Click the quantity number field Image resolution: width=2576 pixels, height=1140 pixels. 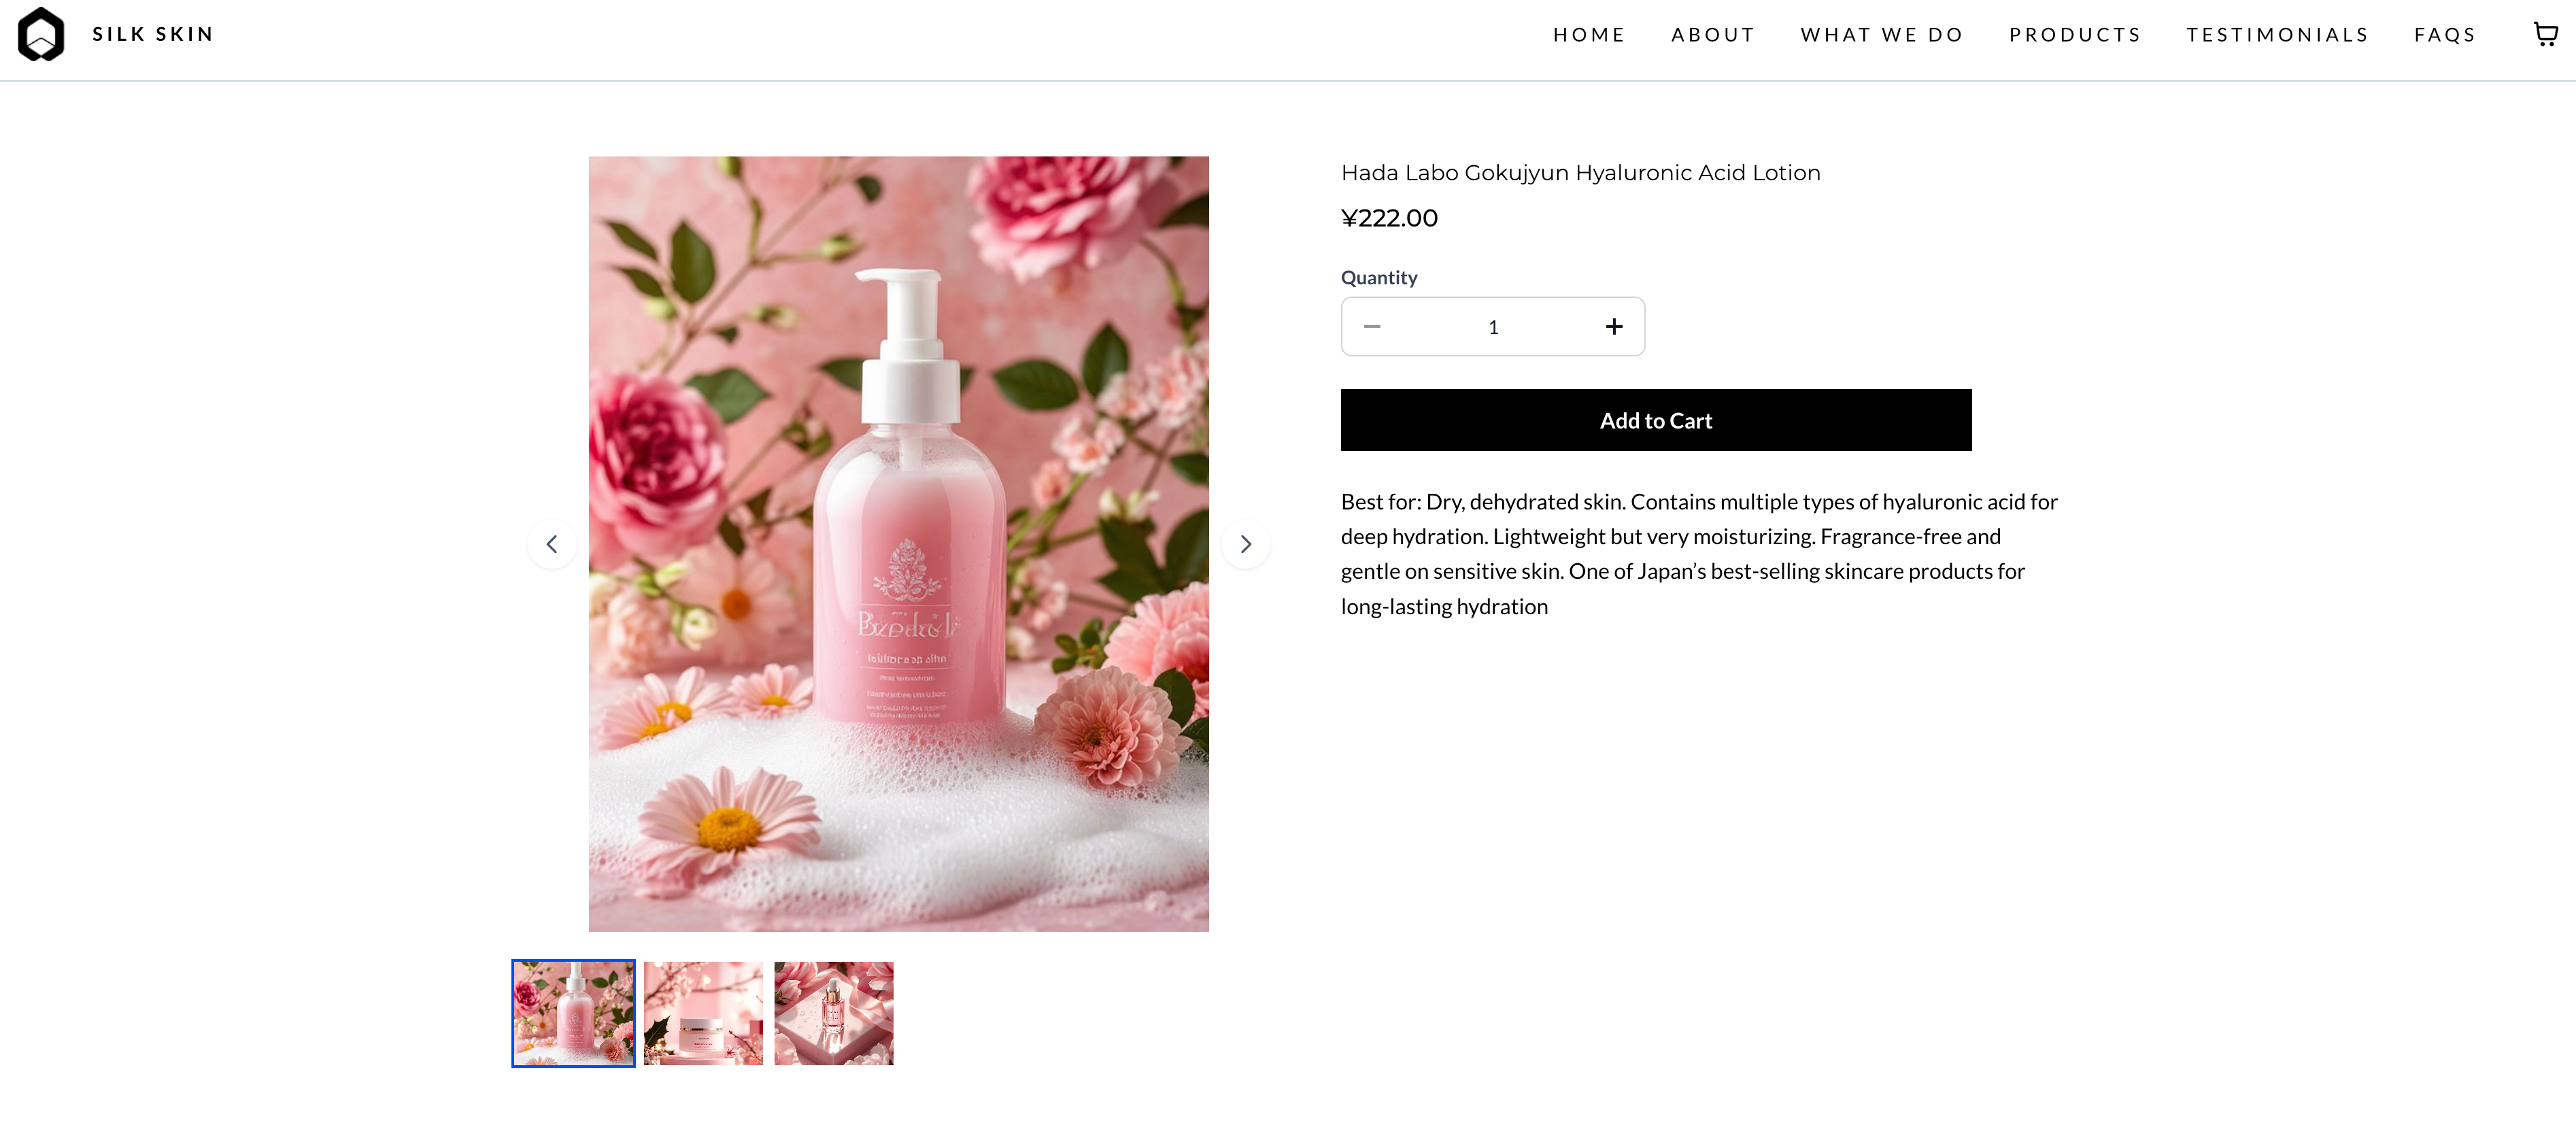coord(1493,327)
